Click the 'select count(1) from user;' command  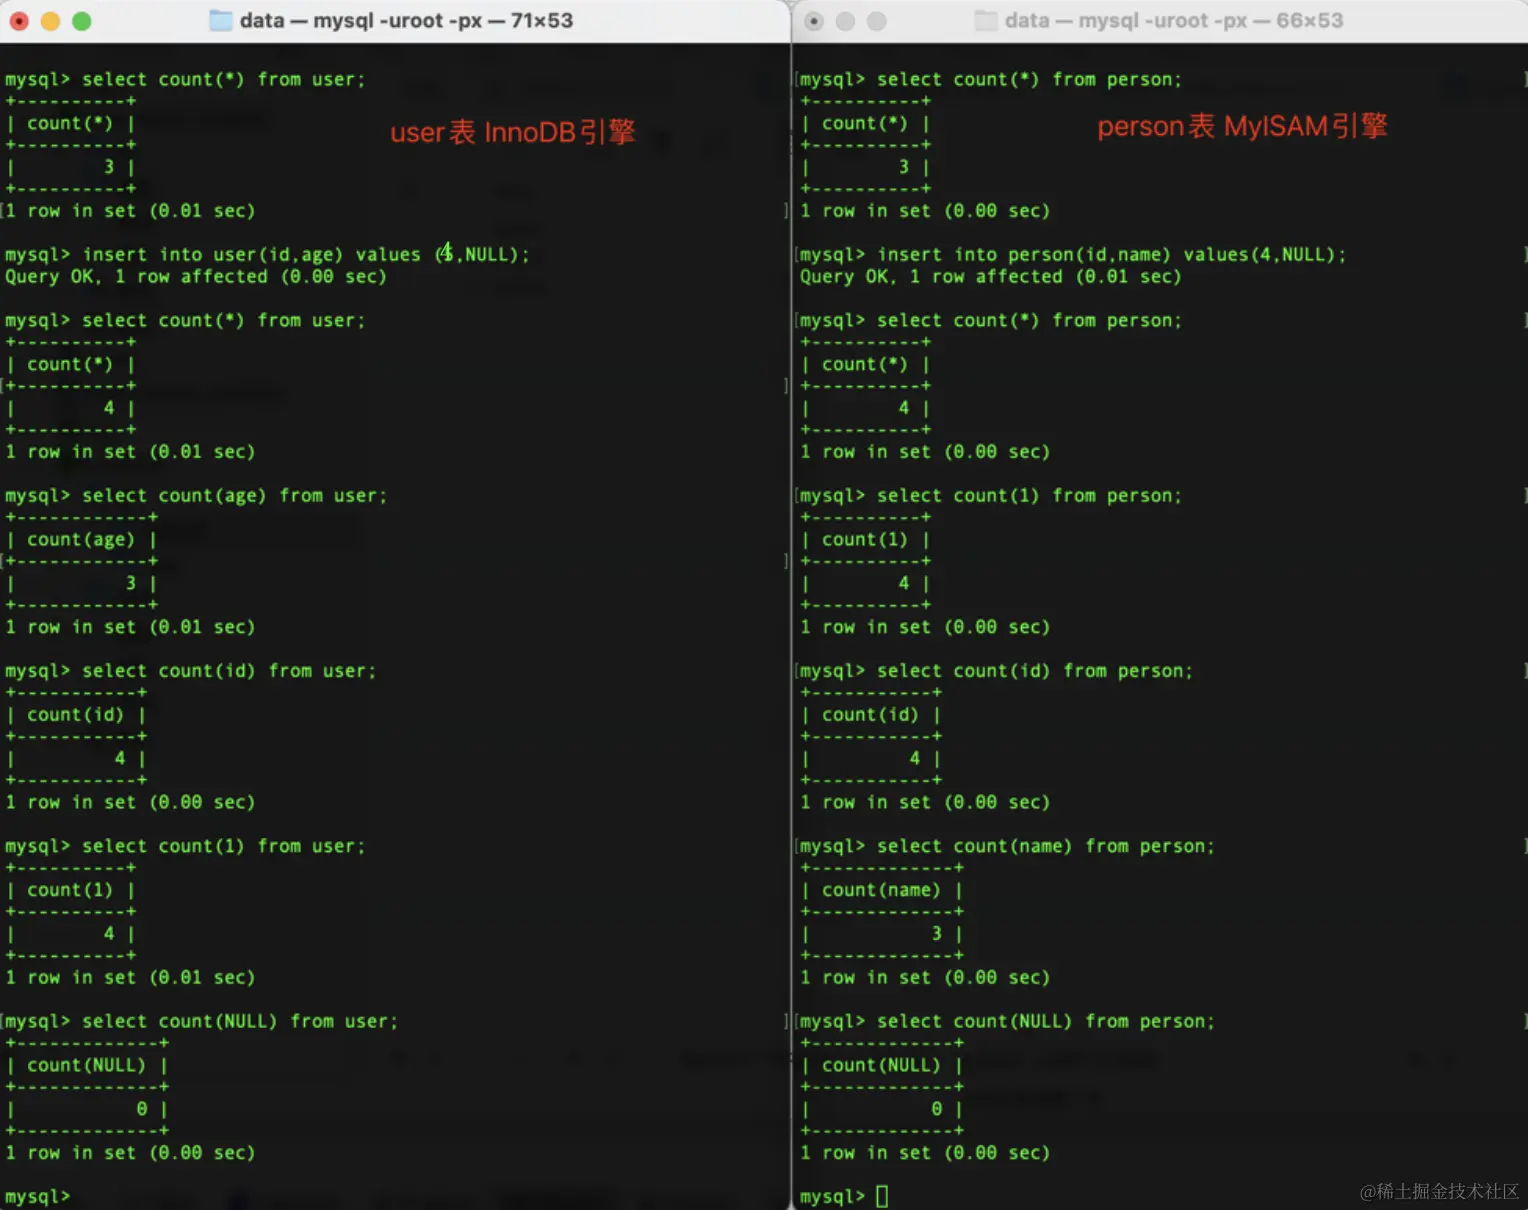[223, 846]
